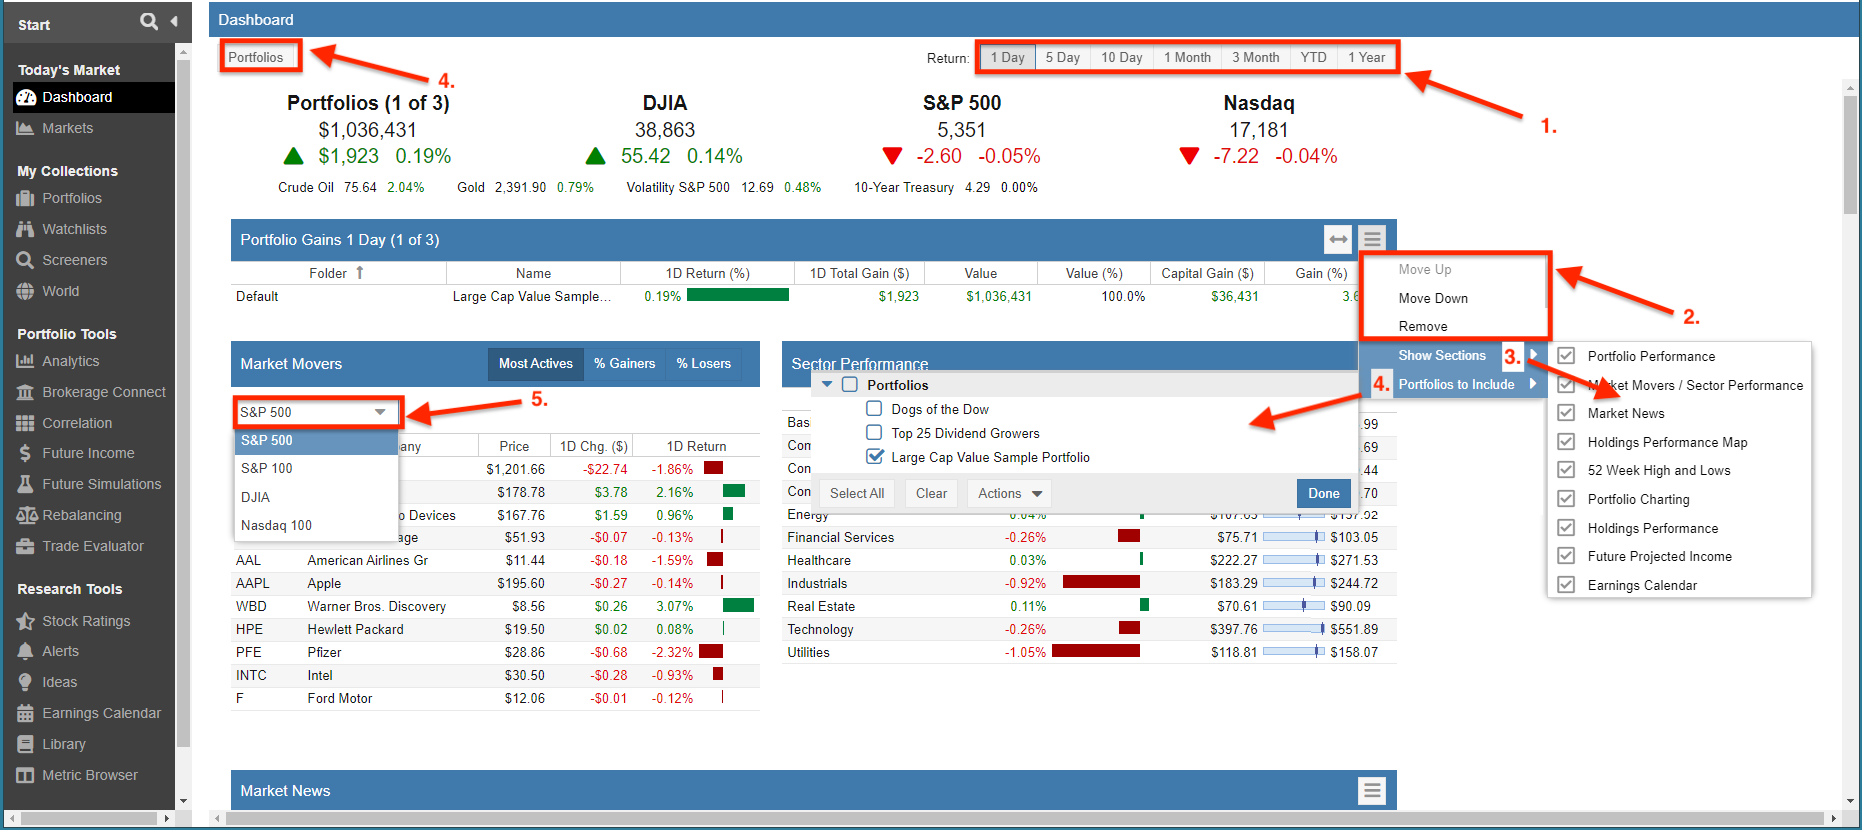The image size is (1862, 830).
Task: Click the Real Estate 52-week range slider
Action: pos(1294,606)
